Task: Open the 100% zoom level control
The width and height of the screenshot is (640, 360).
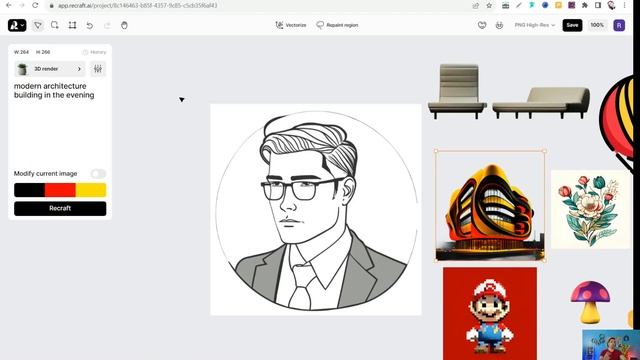Action: coord(597,25)
